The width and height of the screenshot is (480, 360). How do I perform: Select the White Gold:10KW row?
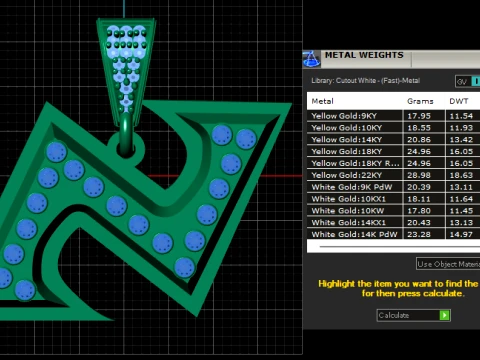point(393,211)
